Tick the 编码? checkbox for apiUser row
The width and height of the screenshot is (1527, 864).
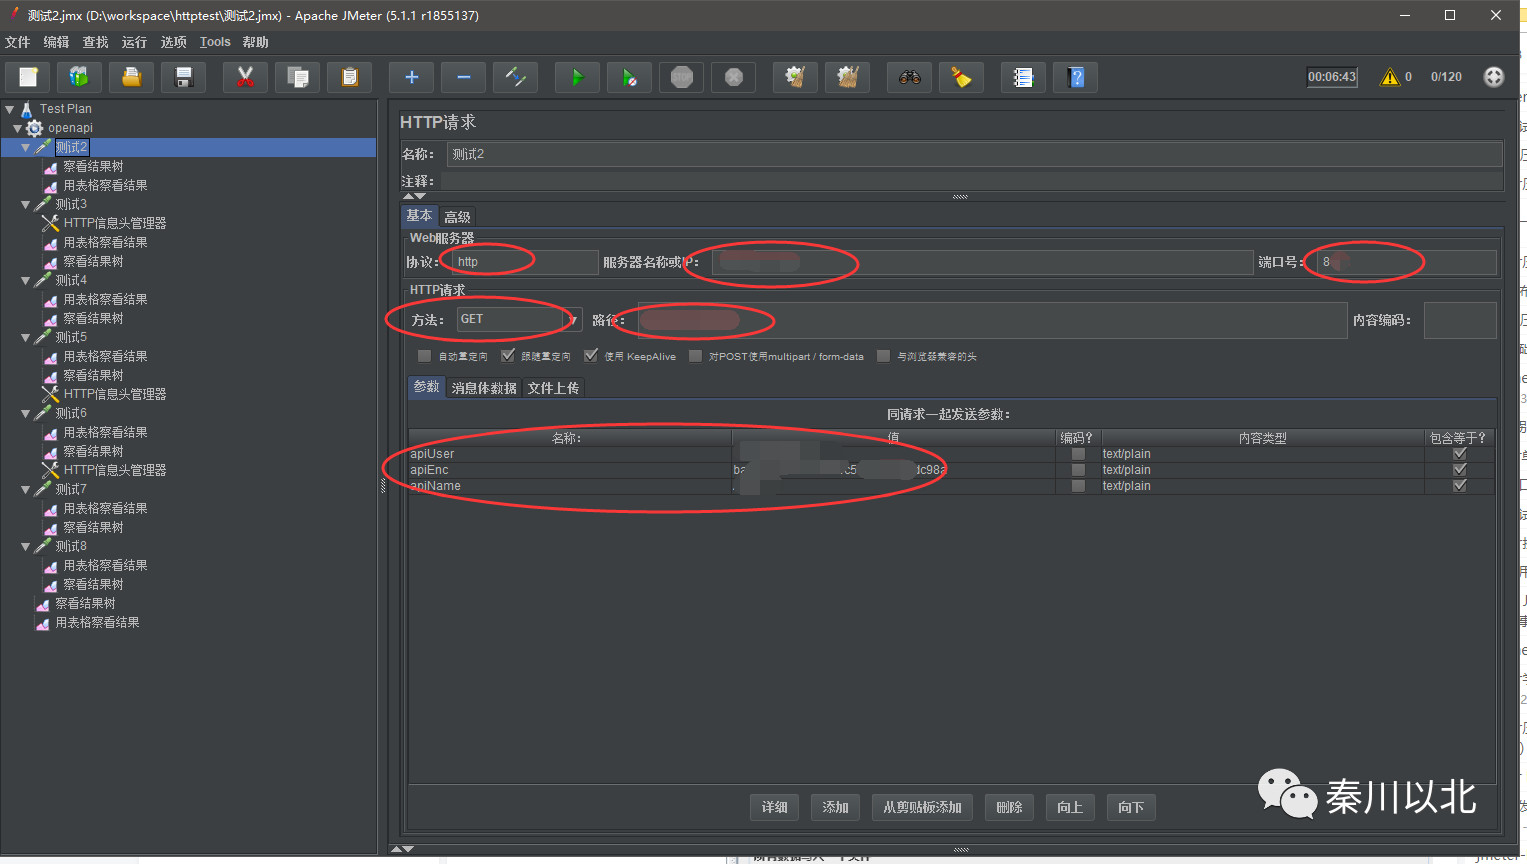pos(1078,454)
